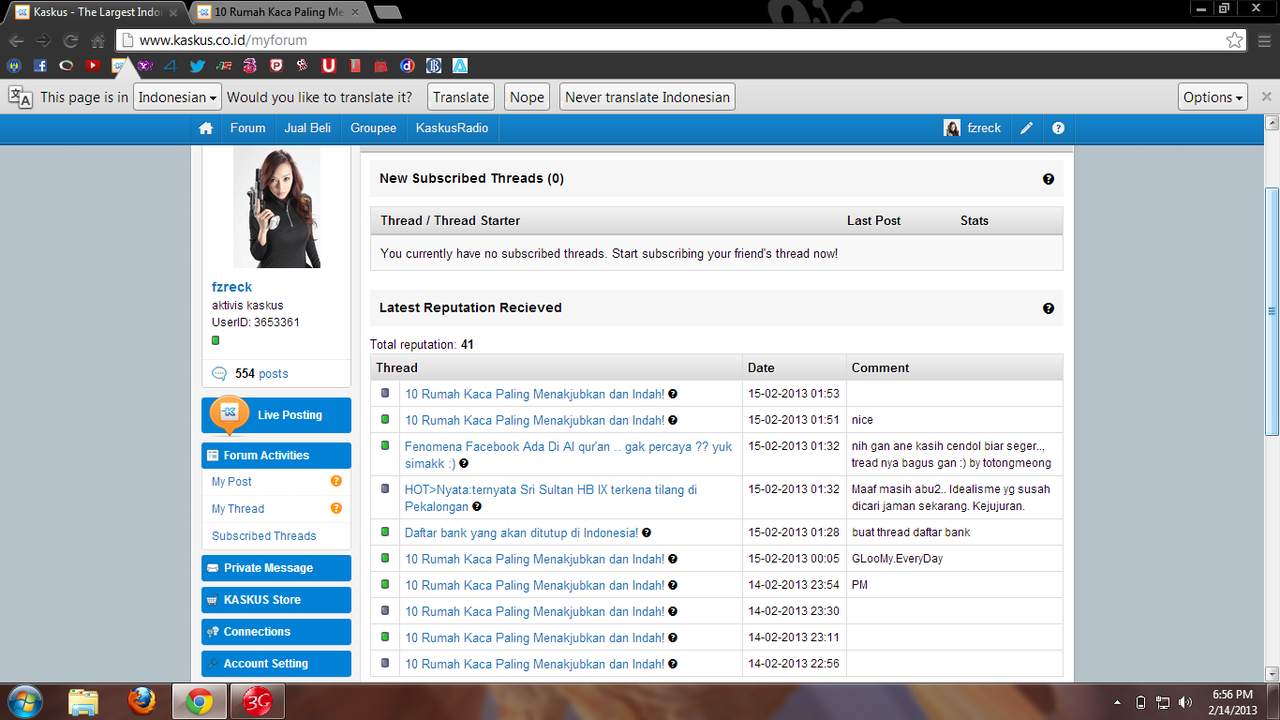This screenshot has height=720, width=1280.
Task: Expand the Forum Activities section
Action: [276, 455]
